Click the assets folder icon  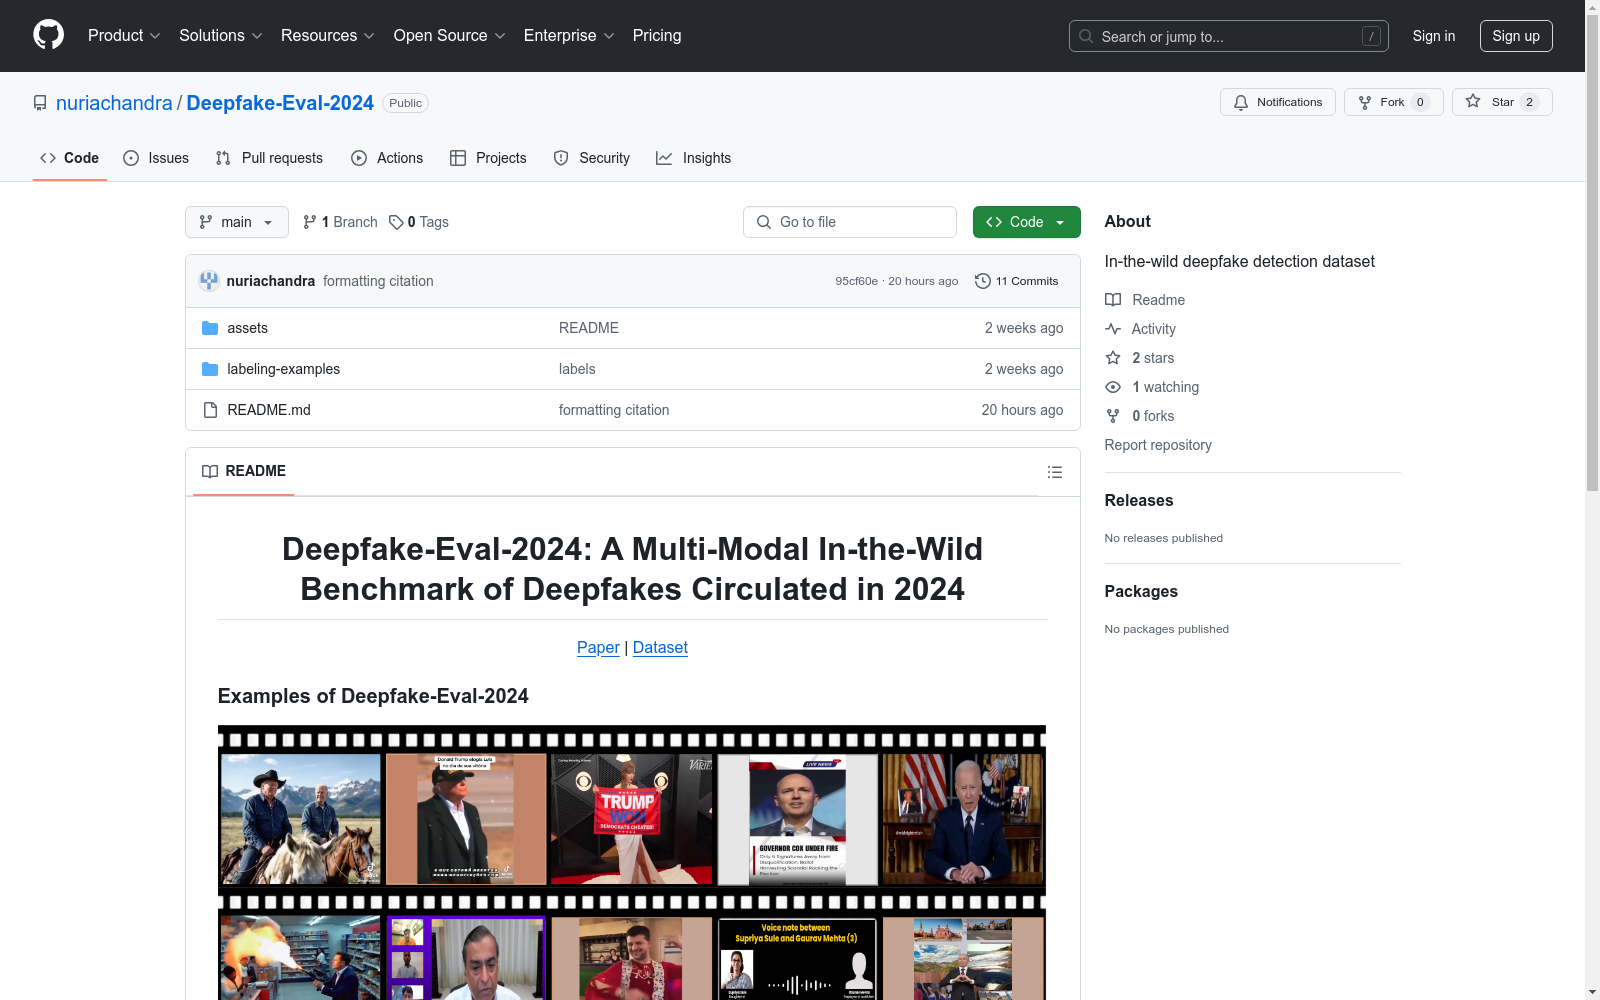(x=210, y=328)
